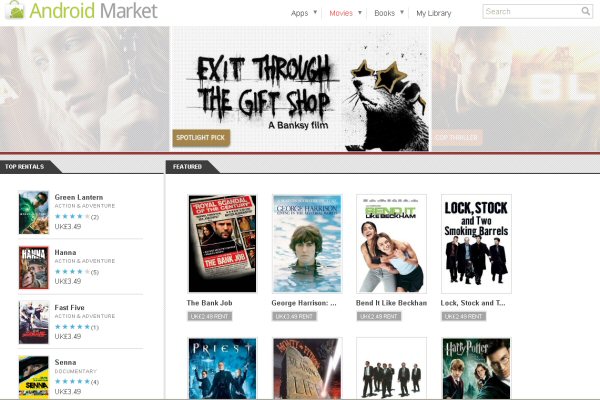Click the Spotlight Pick badge
The image size is (600, 400).
pyautogui.click(x=201, y=137)
